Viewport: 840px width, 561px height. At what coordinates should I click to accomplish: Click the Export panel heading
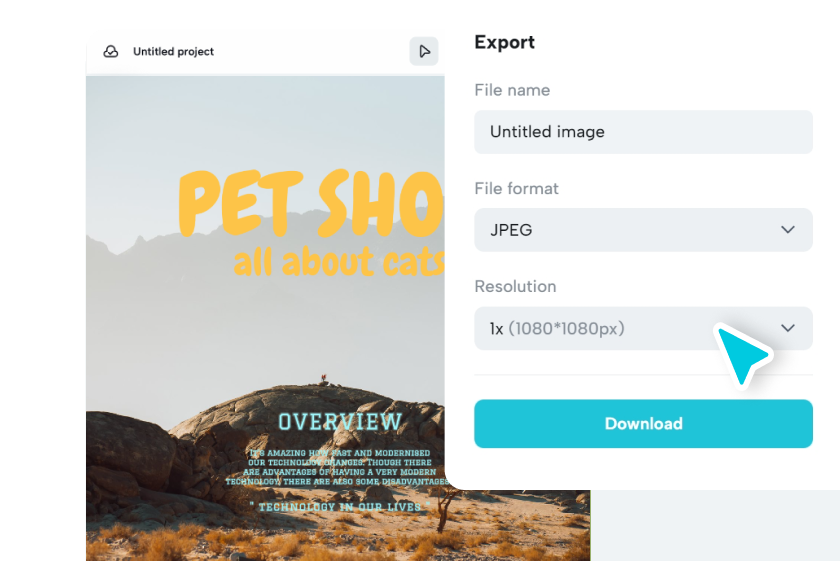(505, 42)
